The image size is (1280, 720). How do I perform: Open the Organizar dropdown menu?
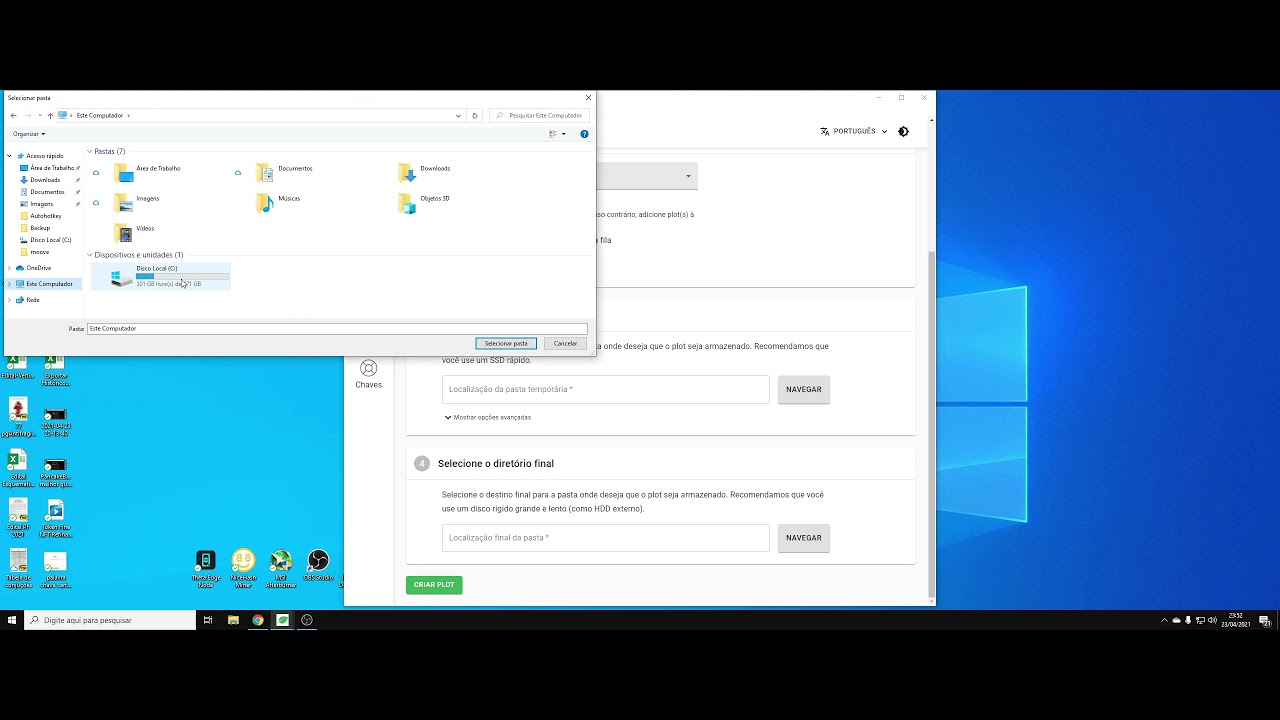pyautogui.click(x=29, y=134)
